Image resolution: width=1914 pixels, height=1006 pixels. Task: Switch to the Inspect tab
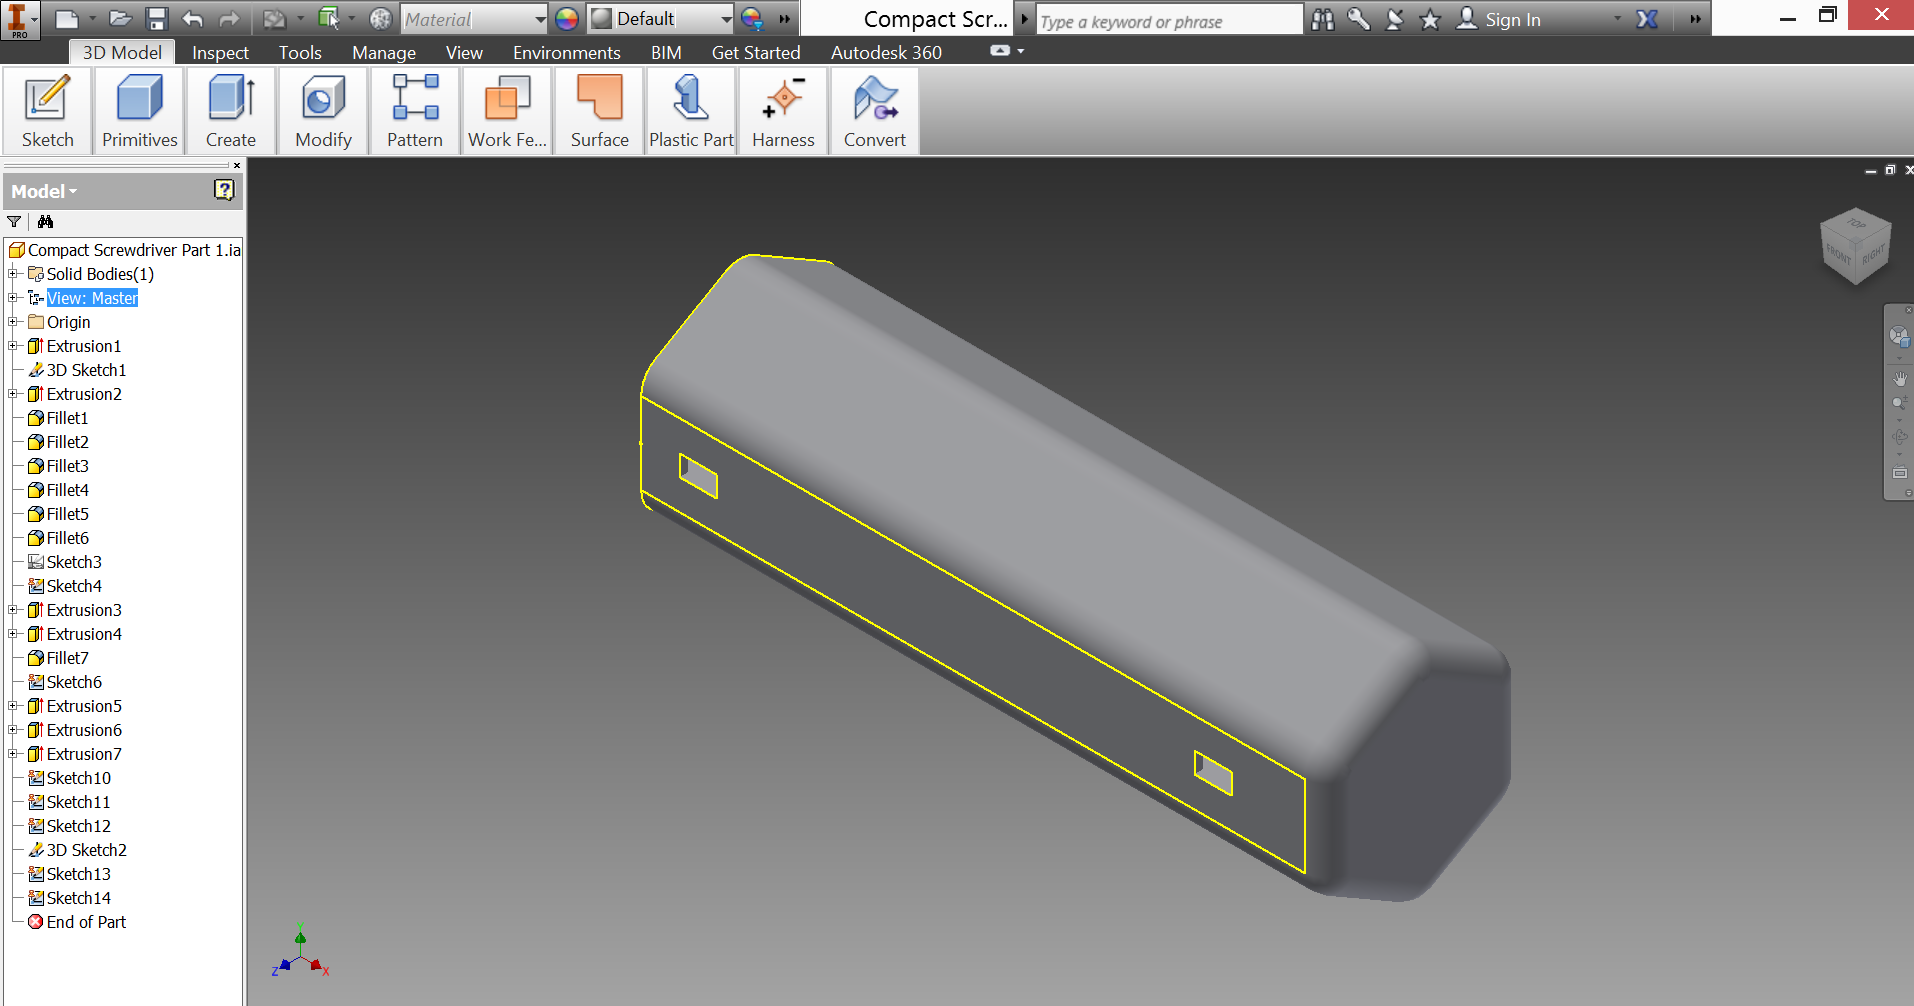point(220,52)
